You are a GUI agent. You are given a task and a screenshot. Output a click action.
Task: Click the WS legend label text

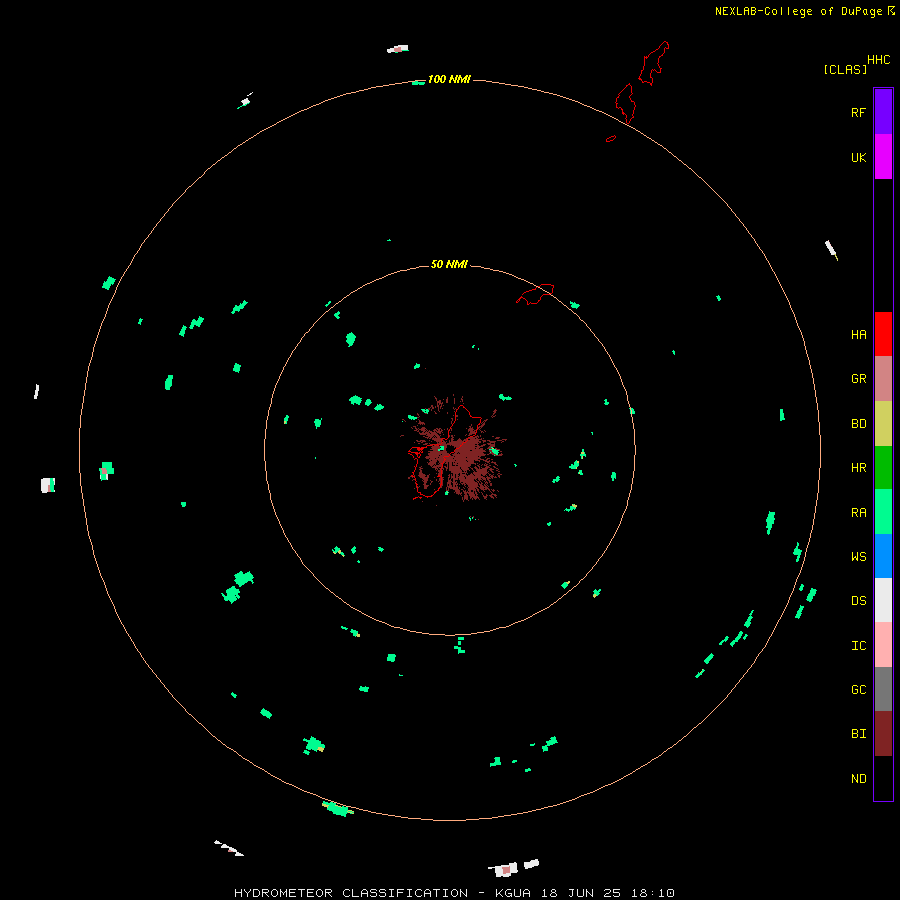coord(858,557)
